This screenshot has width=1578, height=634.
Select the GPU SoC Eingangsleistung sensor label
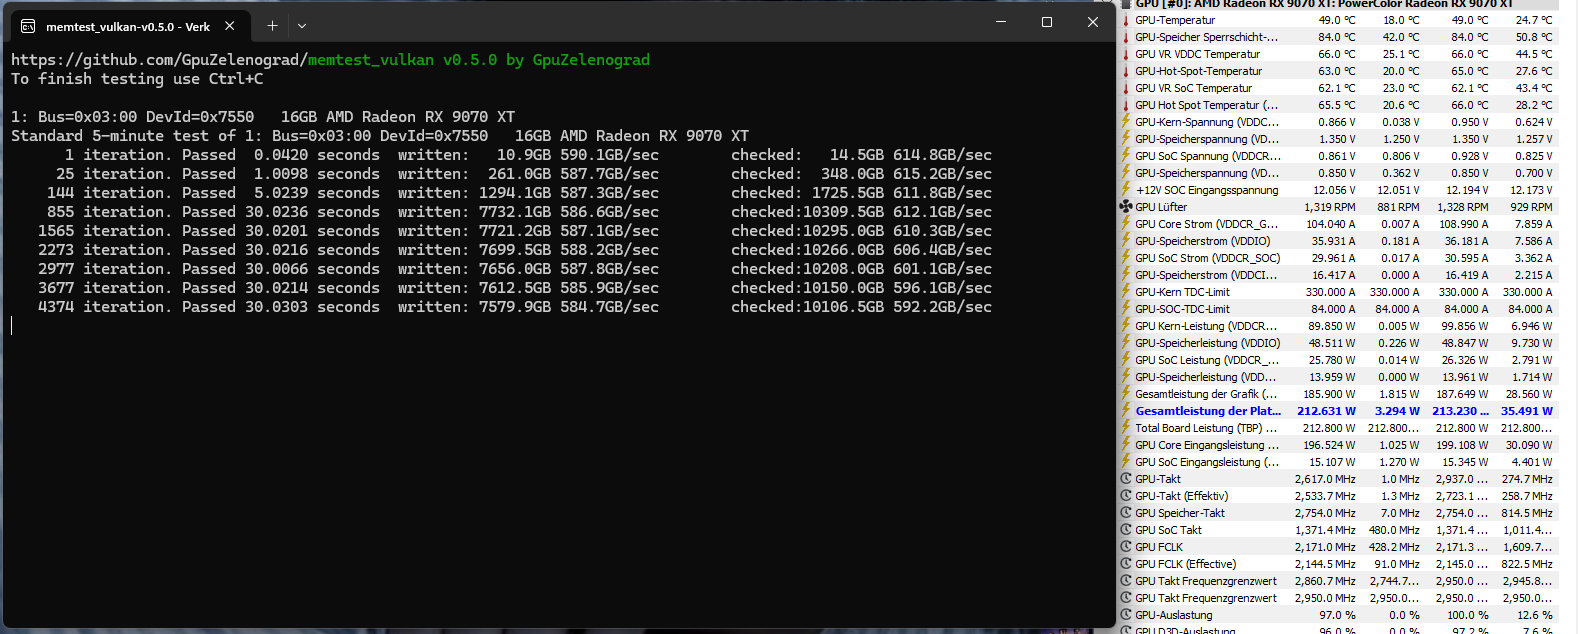click(1207, 462)
